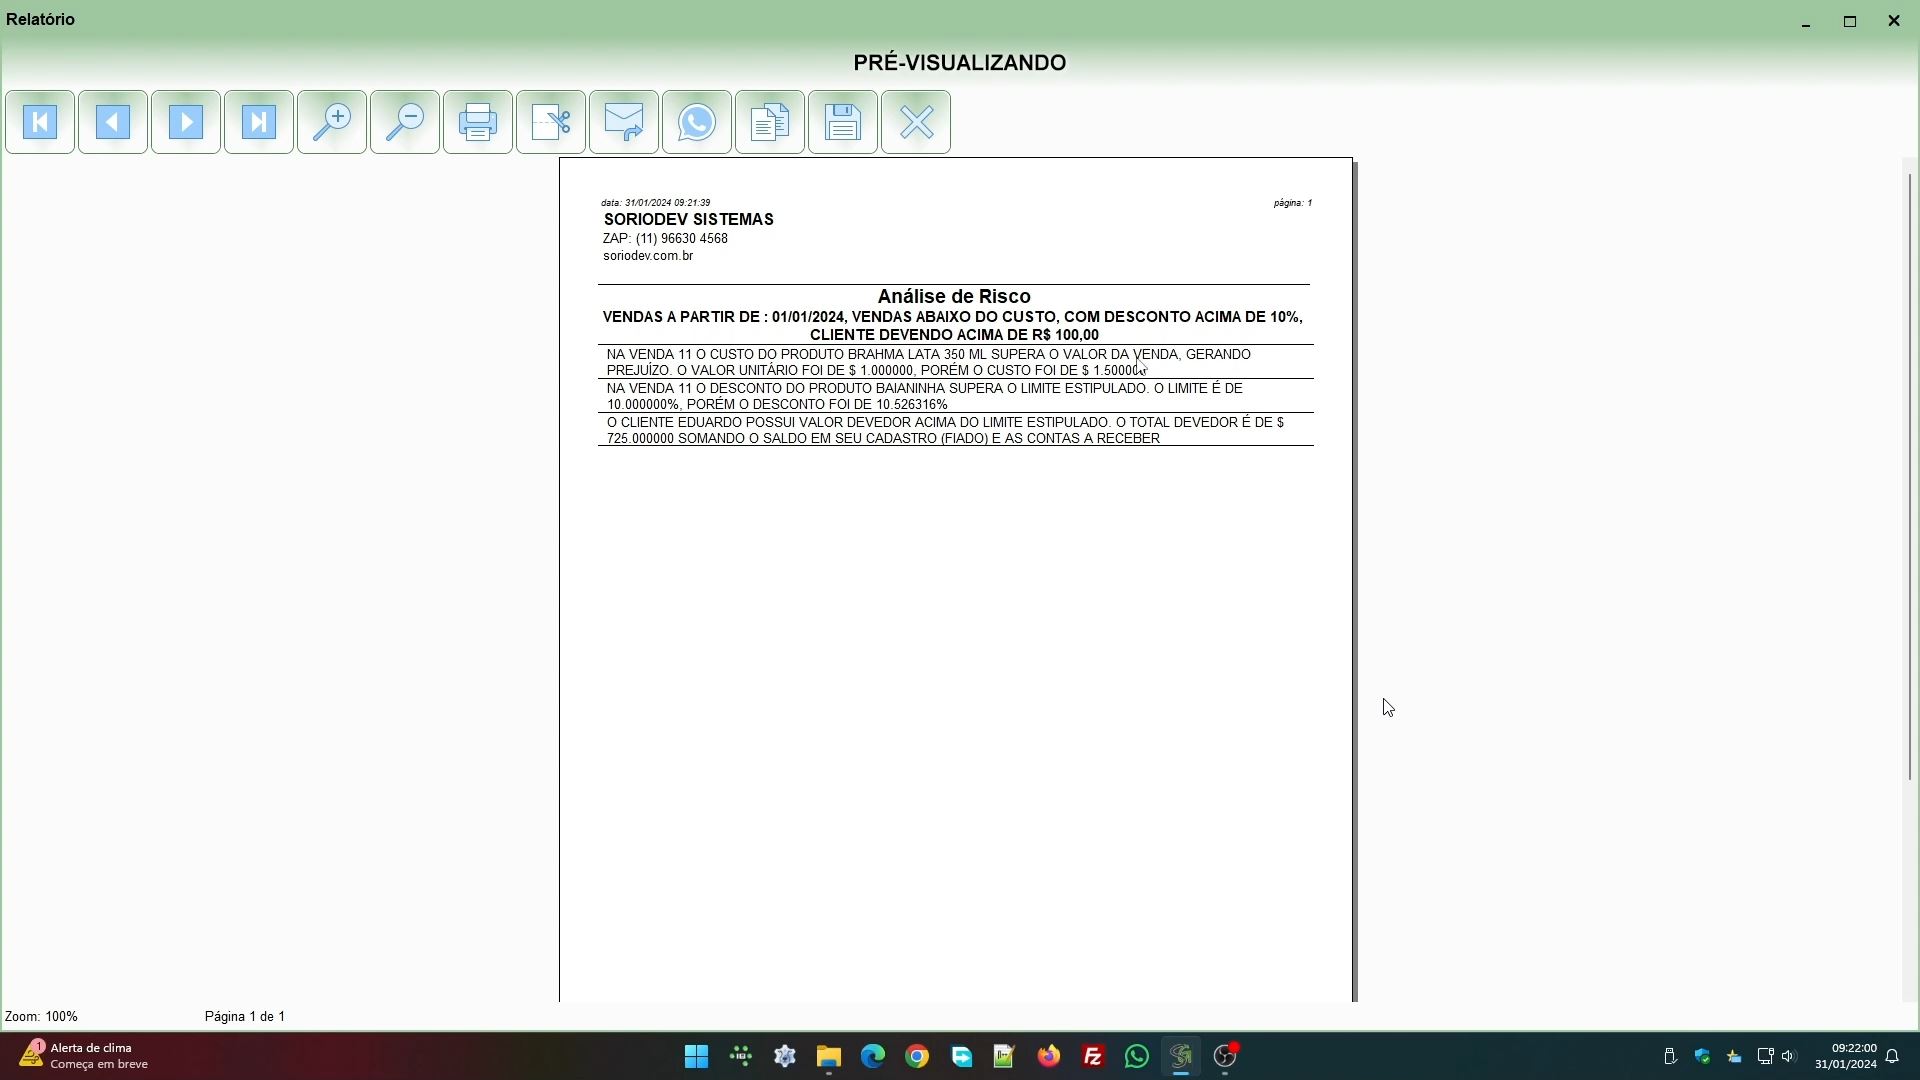The image size is (1920, 1080).
Task: Zoom in with magnifier plus icon
Action: click(332, 122)
